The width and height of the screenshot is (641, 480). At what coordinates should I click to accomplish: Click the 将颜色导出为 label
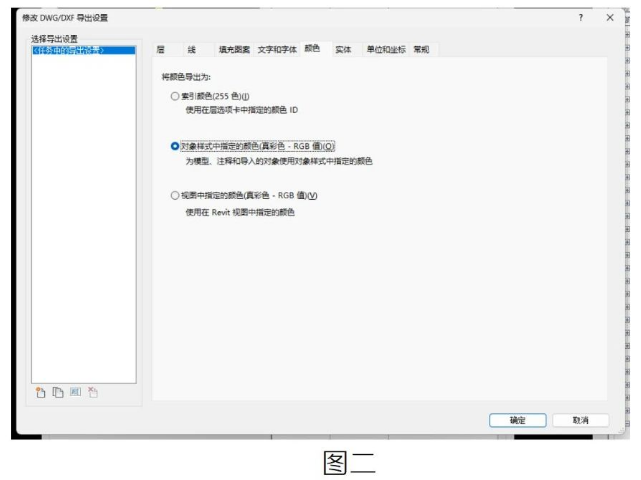(186, 77)
